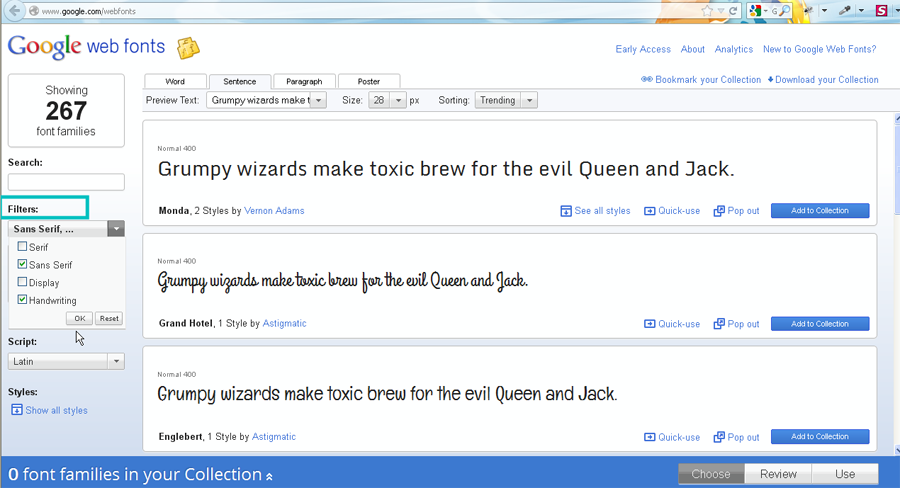900x488 pixels.
Task: Add Monda to Collection
Action: (820, 211)
